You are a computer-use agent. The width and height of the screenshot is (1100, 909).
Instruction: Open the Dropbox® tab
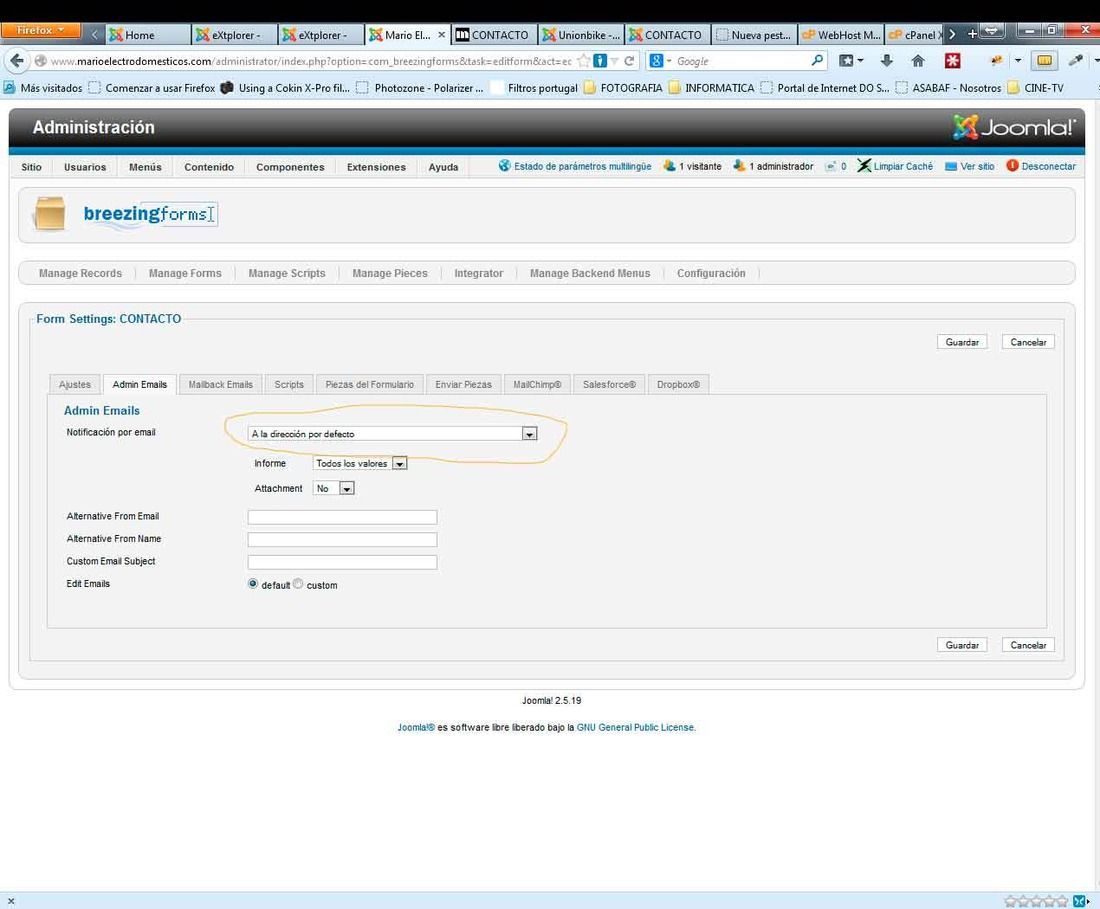pyautogui.click(x=678, y=384)
